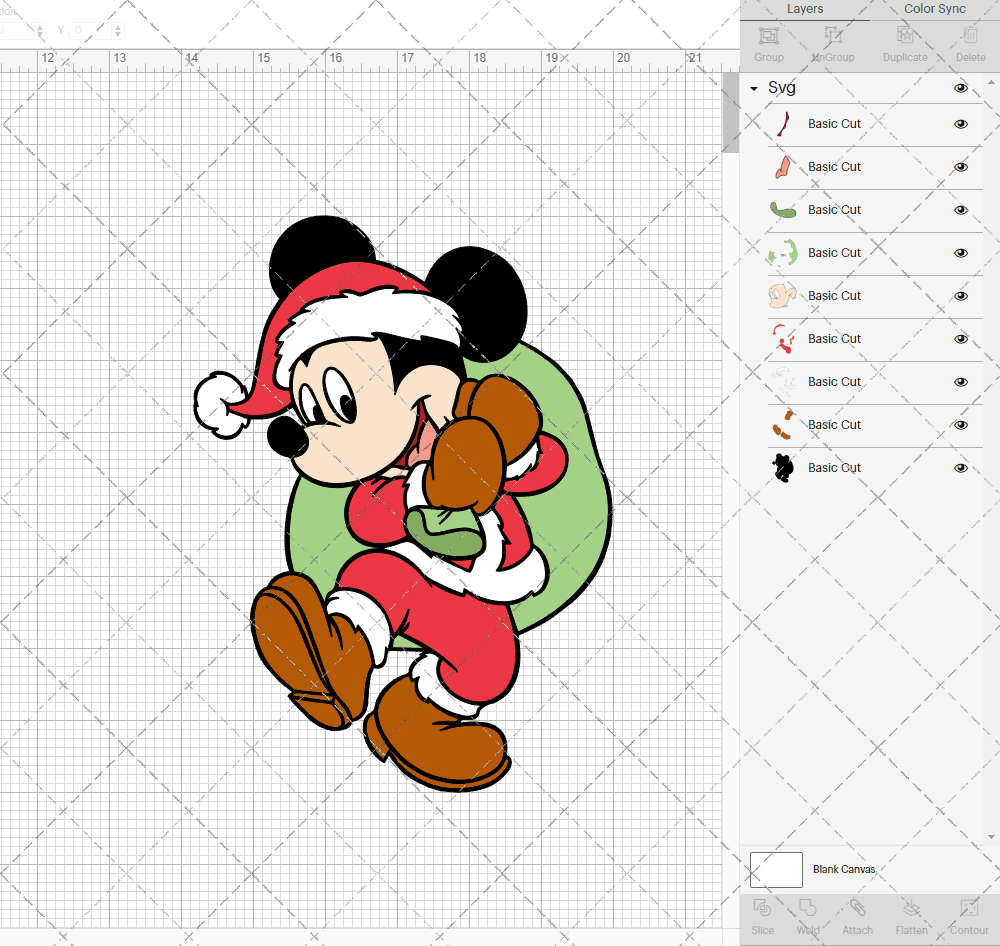Viewport: 1000px width, 946px height.
Task: Select the dark red line layer thumbnail
Action: coord(783,124)
